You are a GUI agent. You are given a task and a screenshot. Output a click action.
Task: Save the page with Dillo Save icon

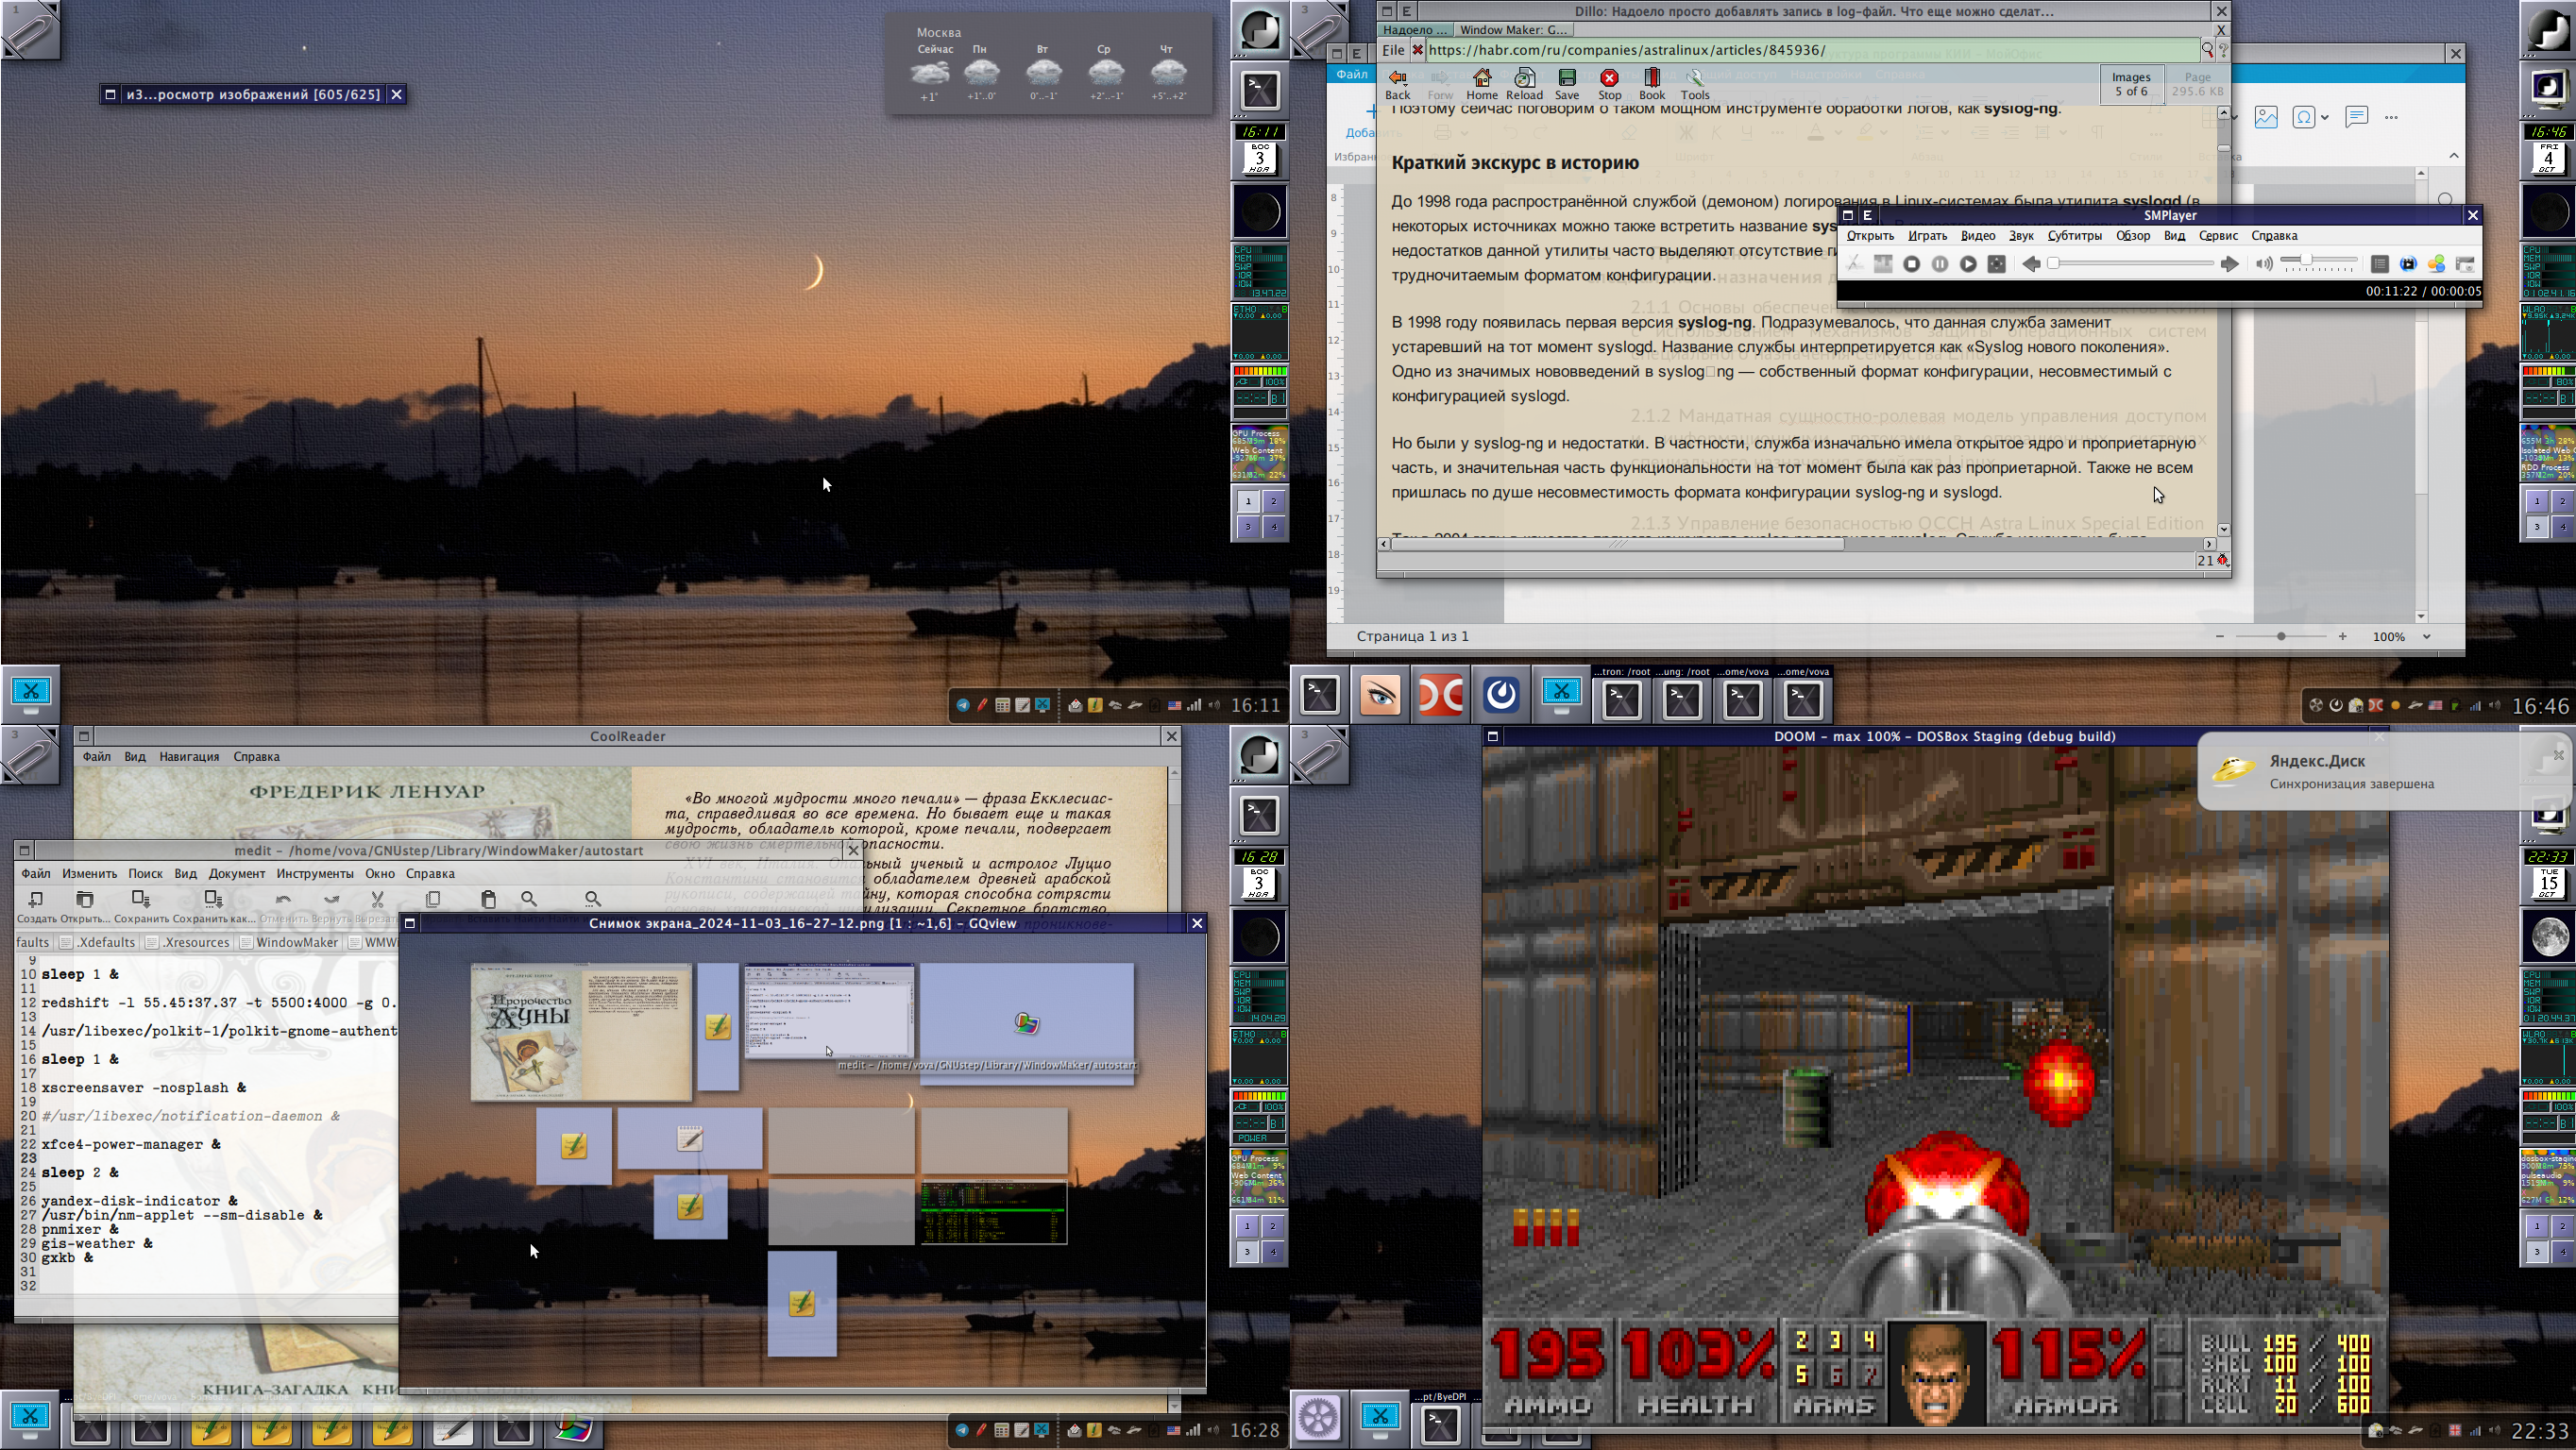[x=1567, y=84]
